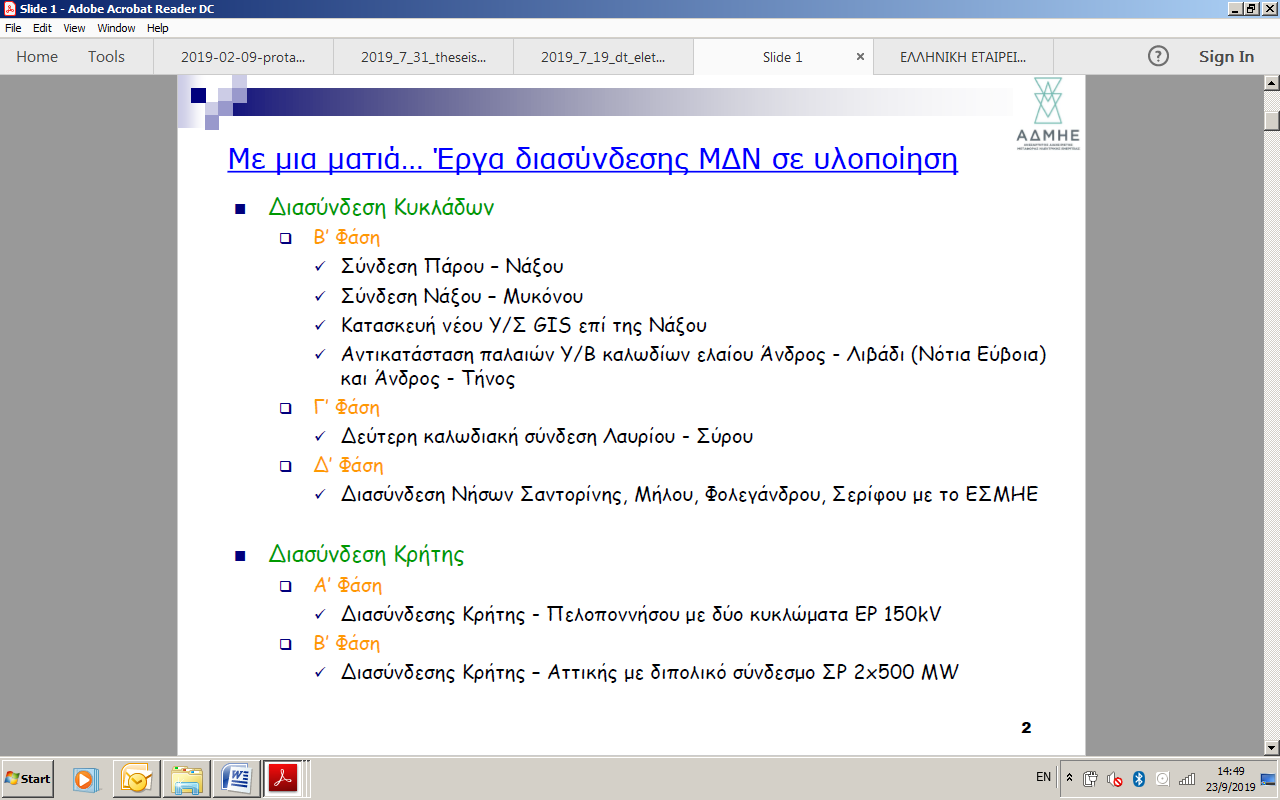
Task: Open the File menu
Action: click(x=13, y=28)
